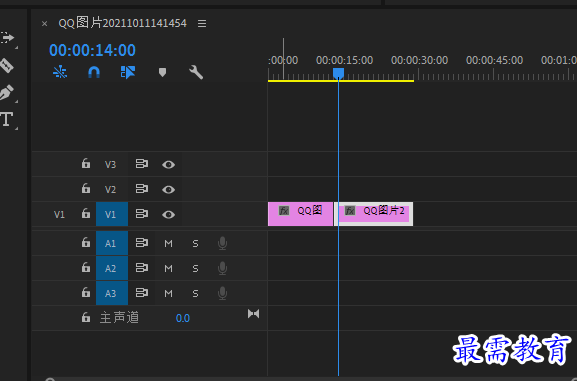Viewport: 577px width, 381px height.
Task: Toggle insert sequences as nests option
Action: click(x=60, y=72)
